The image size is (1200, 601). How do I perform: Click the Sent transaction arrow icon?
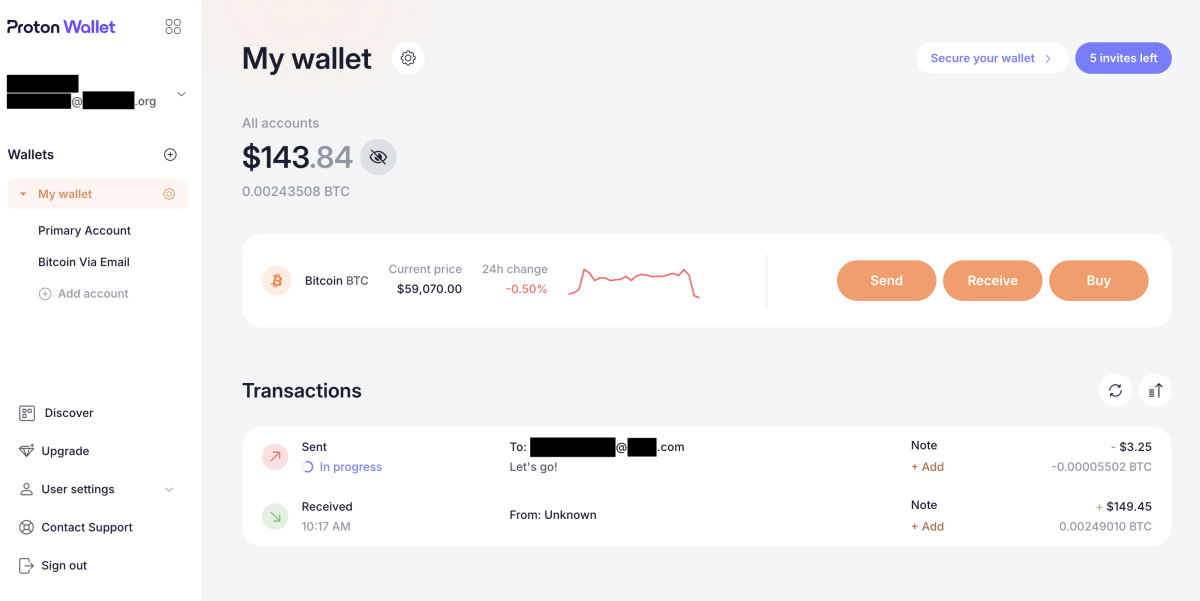click(276, 457)
